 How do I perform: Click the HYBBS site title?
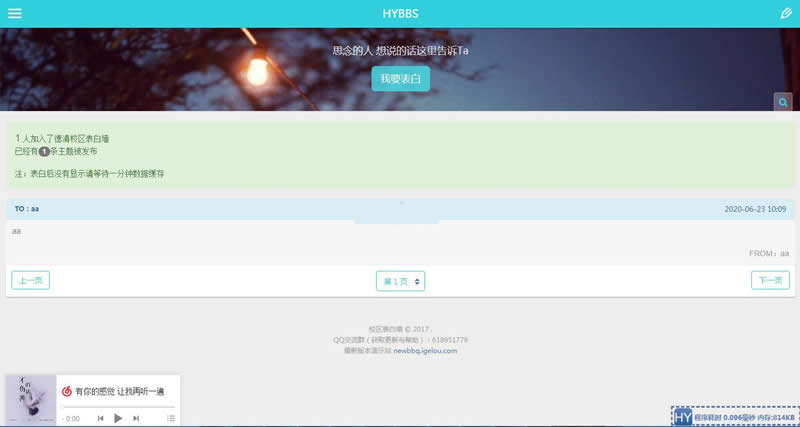(x=400, y=14)
